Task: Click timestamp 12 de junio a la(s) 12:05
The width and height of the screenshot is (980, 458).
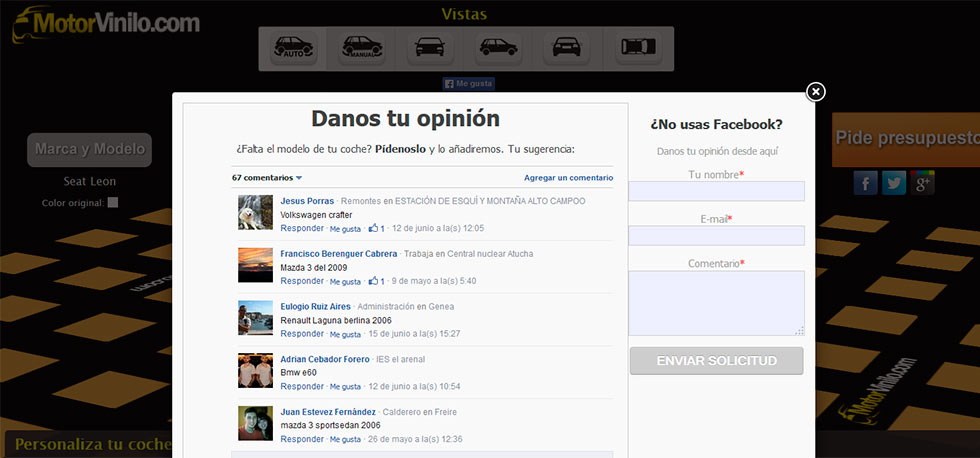Action: point(438,229)
